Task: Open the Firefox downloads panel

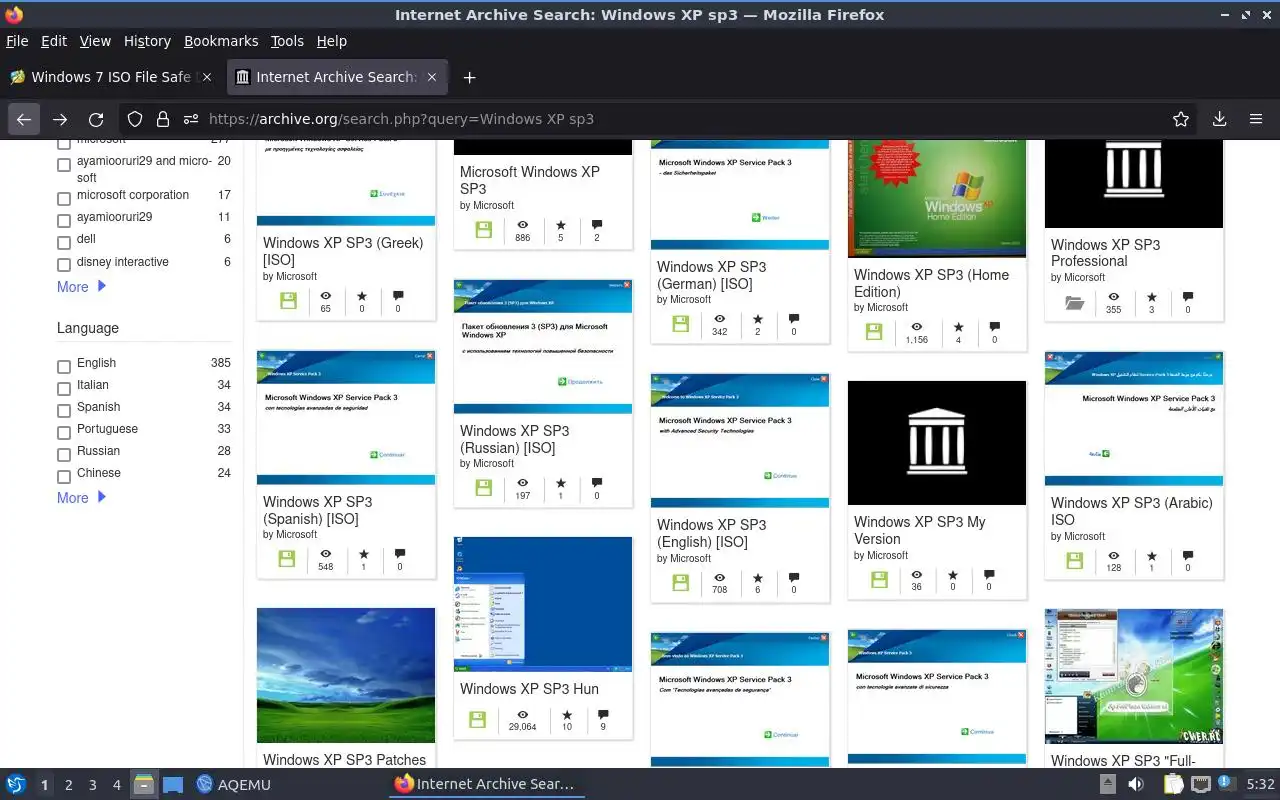Action: pos(1219,119)
